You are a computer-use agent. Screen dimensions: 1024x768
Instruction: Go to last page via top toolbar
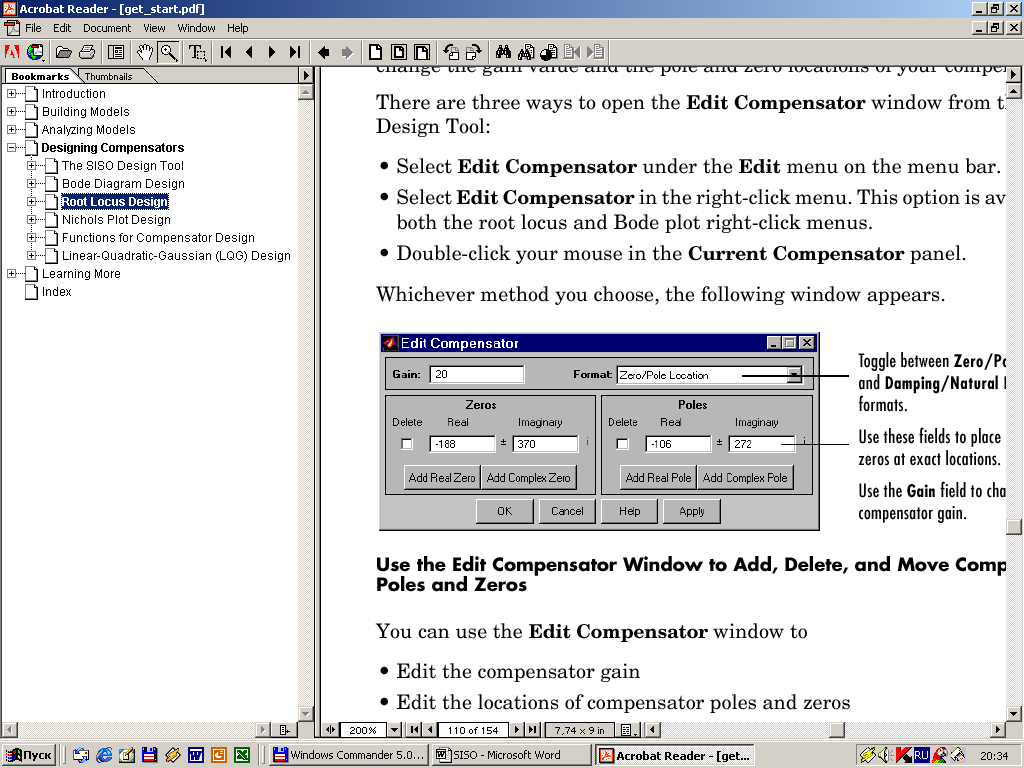pyautogui.click(x=295, y=52)
